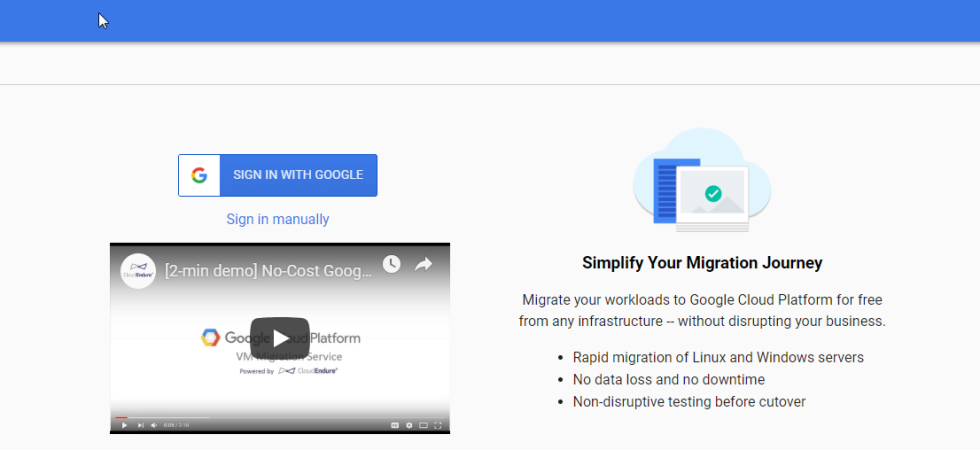Enter fullscreen for the demo video
Screen dimensions: 980x450
438,426
